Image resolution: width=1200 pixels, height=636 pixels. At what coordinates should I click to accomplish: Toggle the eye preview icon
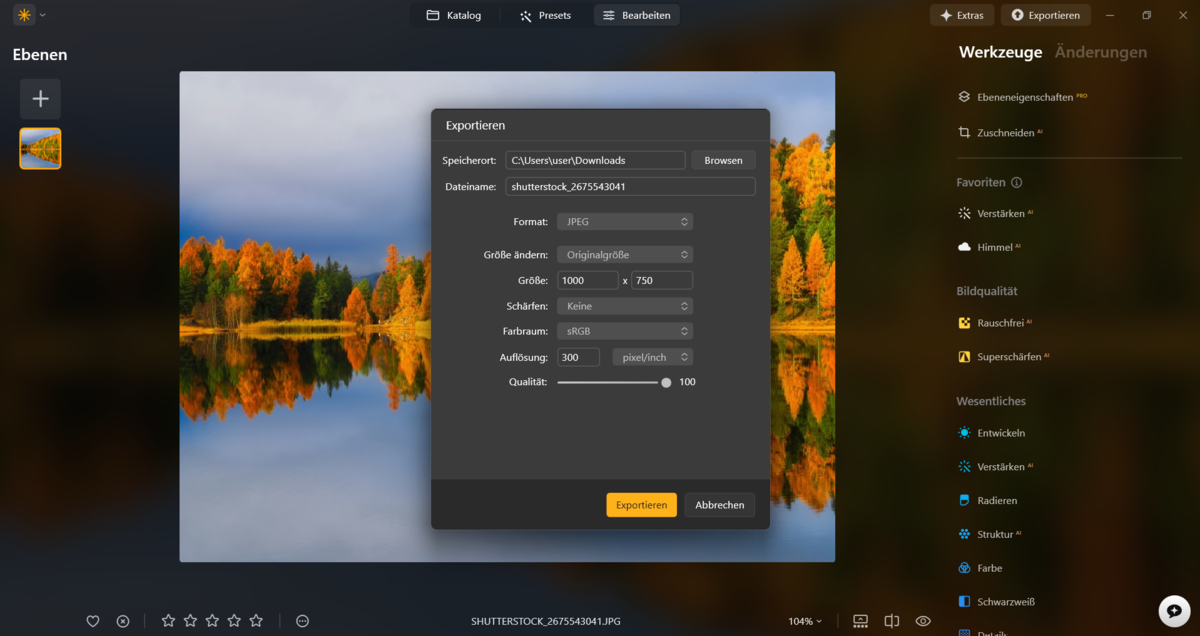pyautogui.click(x=923, y=621)
